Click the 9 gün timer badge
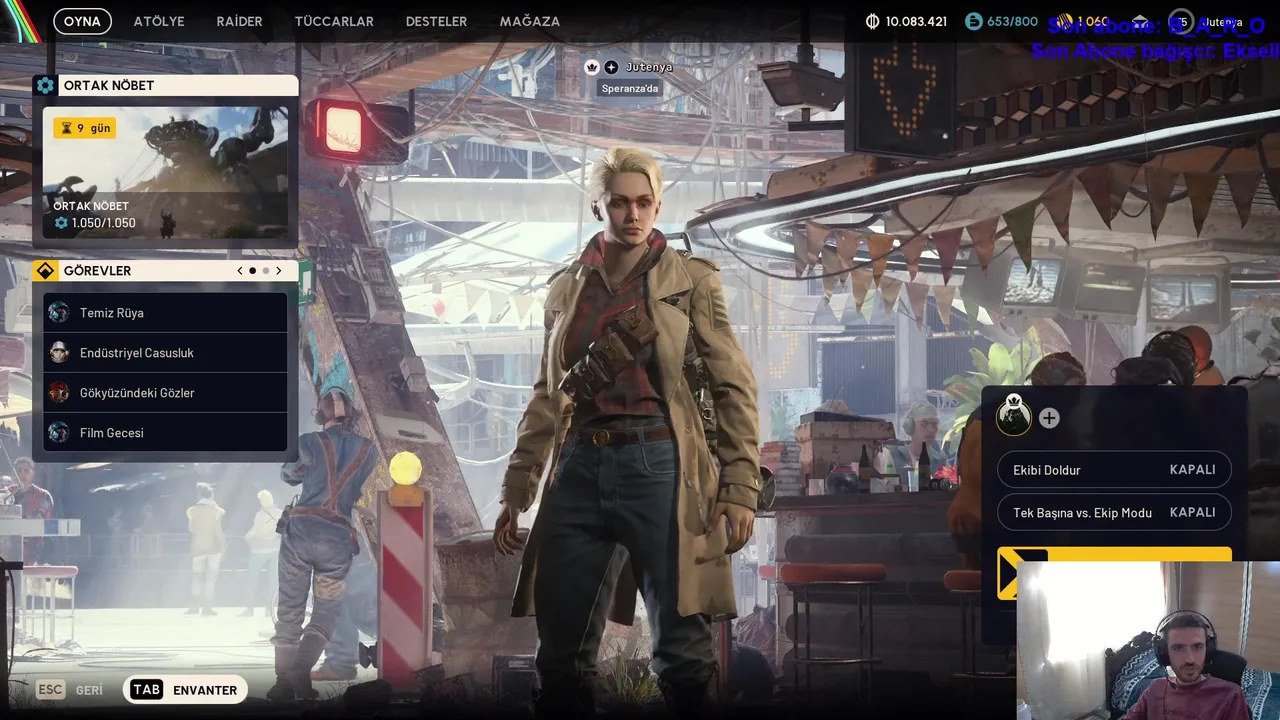 click(x=85, y=128)
